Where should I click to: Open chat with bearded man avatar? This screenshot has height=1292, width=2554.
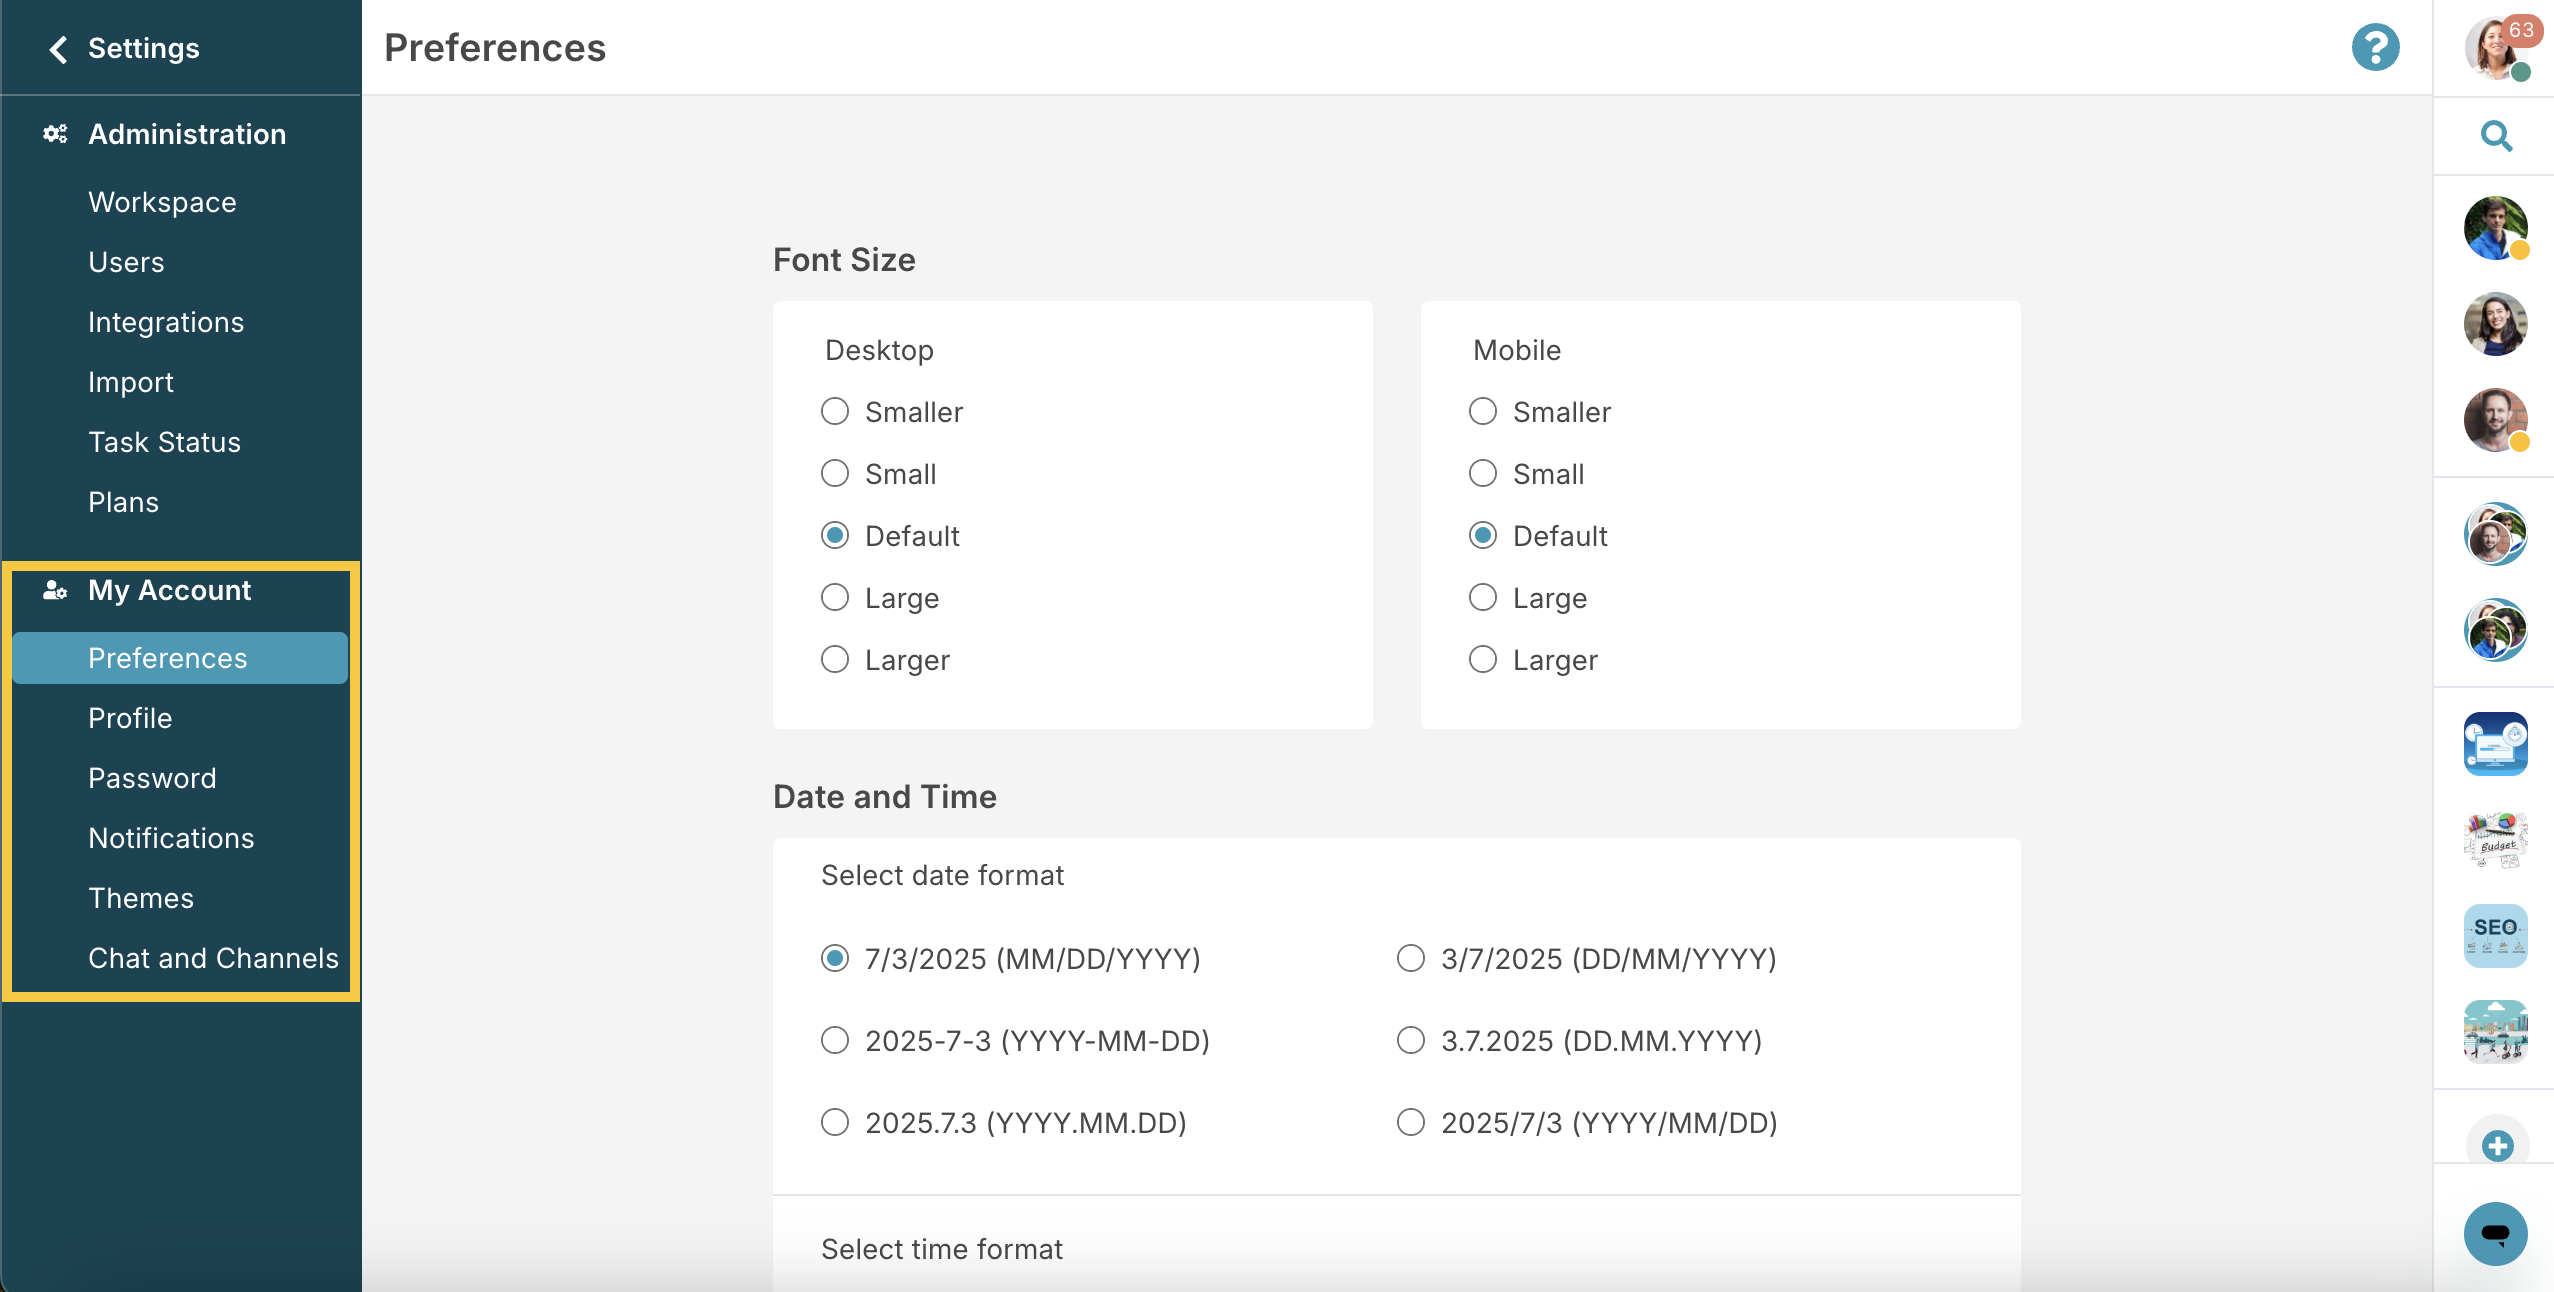pos(2496,420)
